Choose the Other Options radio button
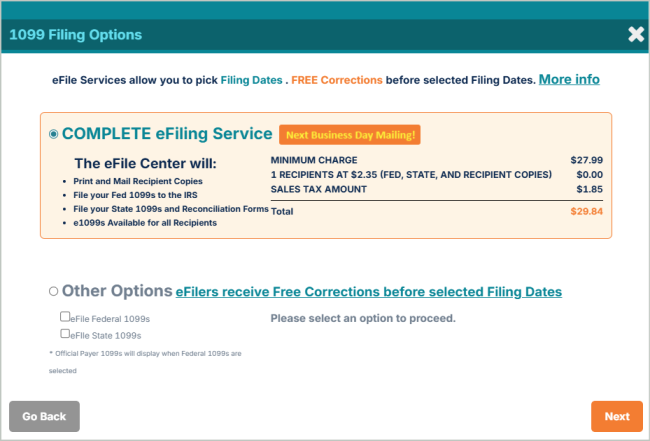This screenshot has width=650, height=441. 54,291
